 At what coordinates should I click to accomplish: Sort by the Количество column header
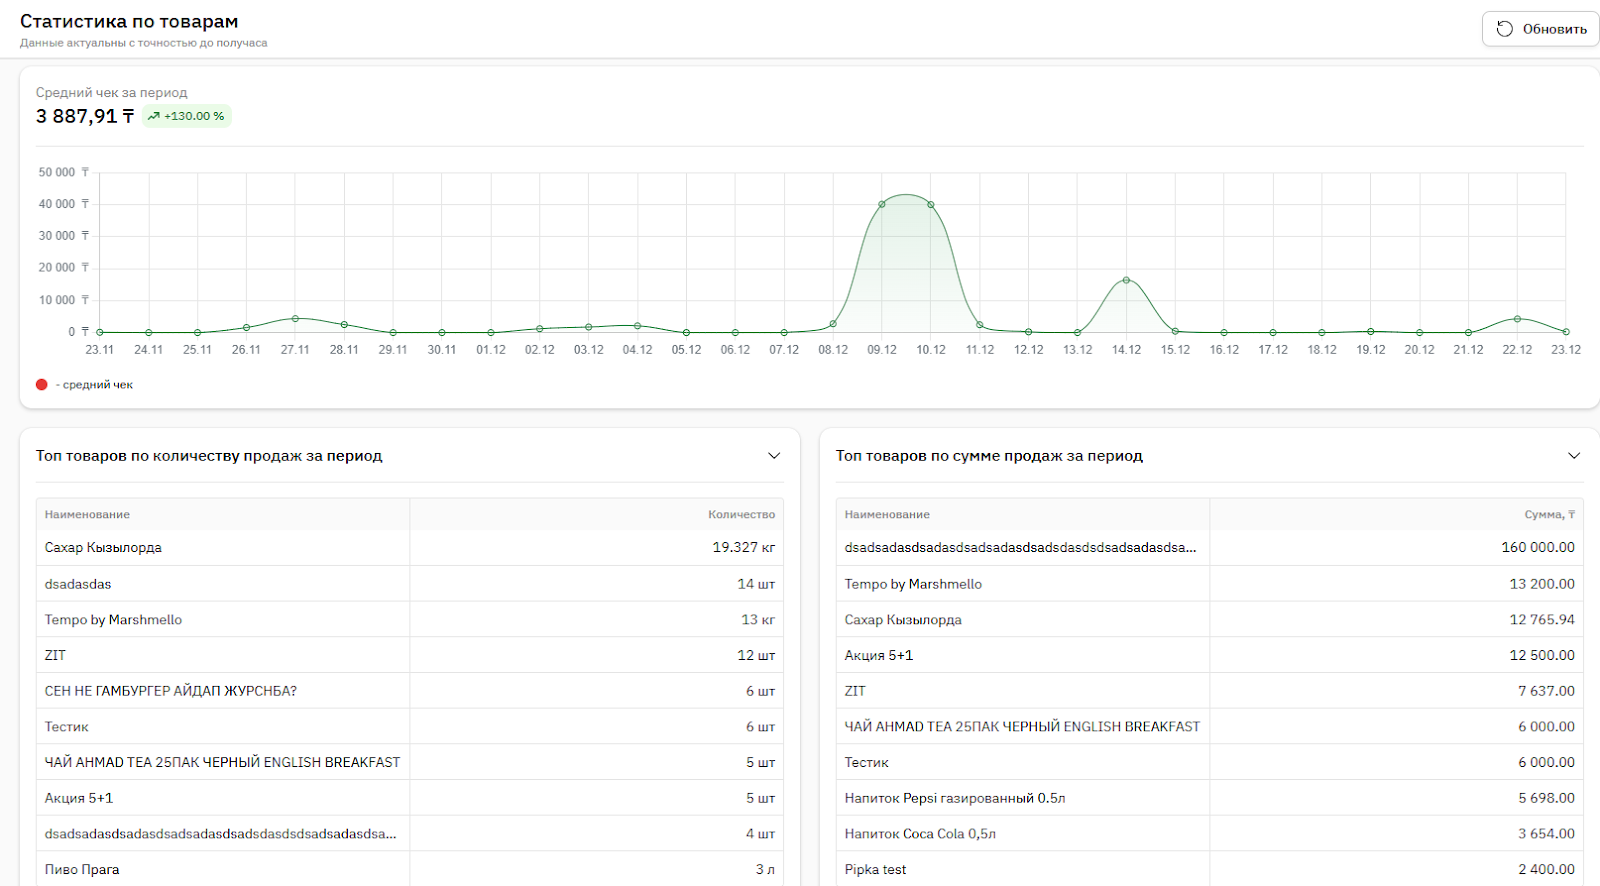point(741,514)
